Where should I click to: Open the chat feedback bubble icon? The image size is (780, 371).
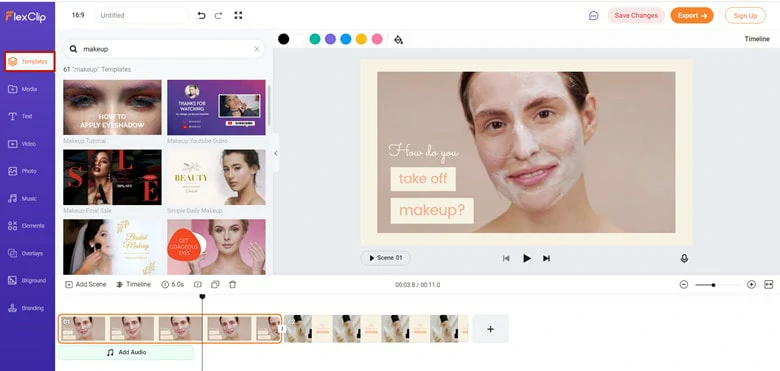(x=593, y=16)
